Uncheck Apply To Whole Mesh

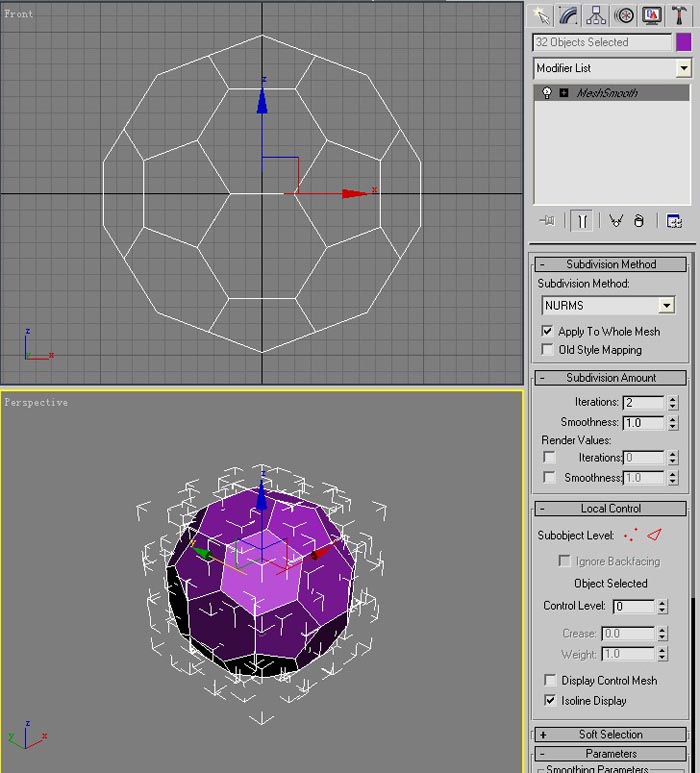(x=547, y=331)
